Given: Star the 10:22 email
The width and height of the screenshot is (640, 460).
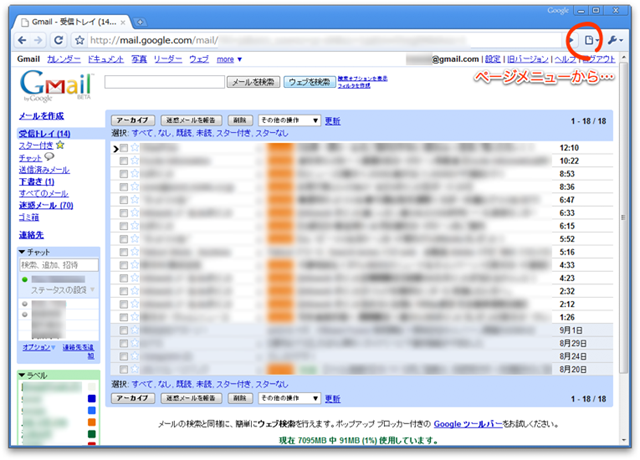Looking at the screenshot, I should [x=135, y=160].
